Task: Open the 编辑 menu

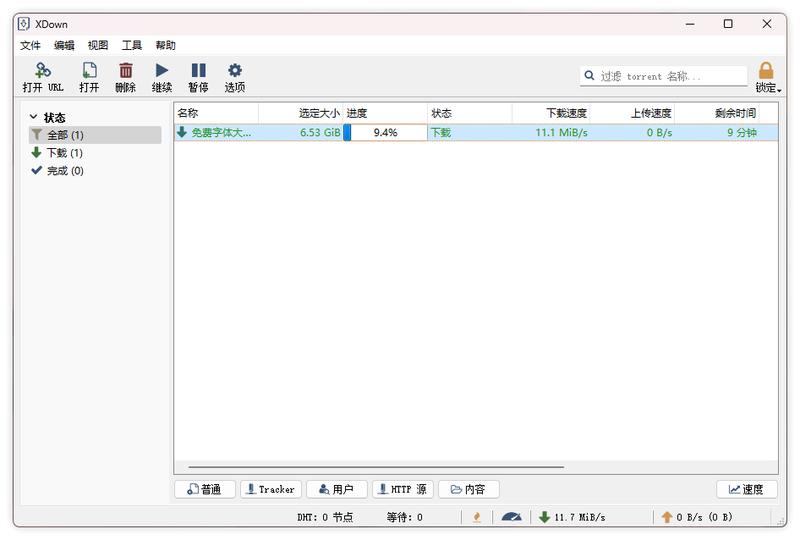Action: [x=64, y=45]
